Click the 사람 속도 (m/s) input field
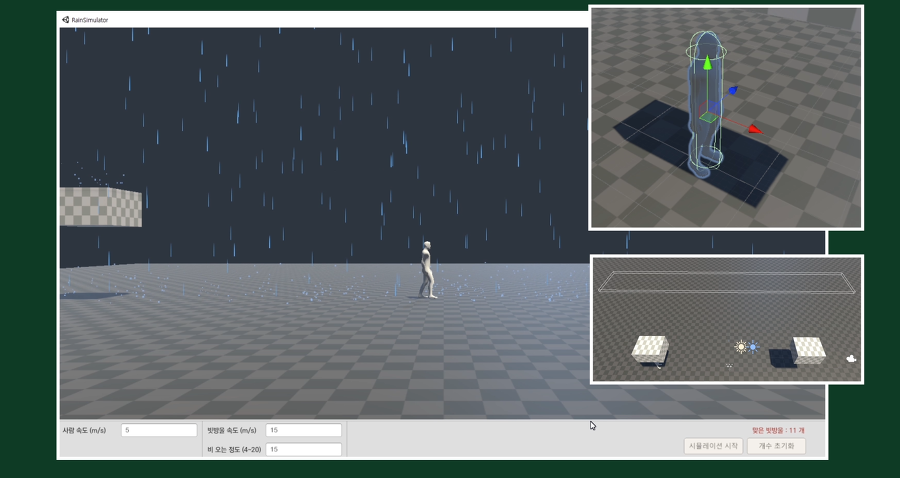 click(159, 430)
